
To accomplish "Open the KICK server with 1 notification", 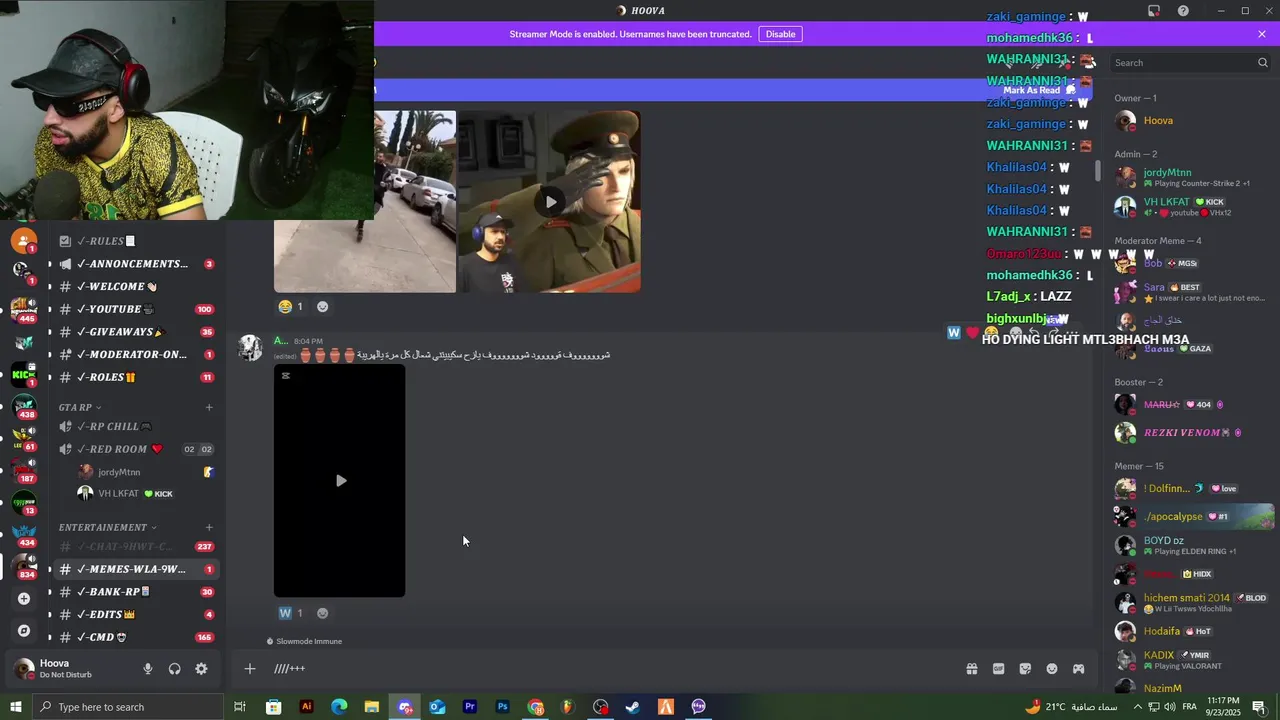I will [24, 375].
